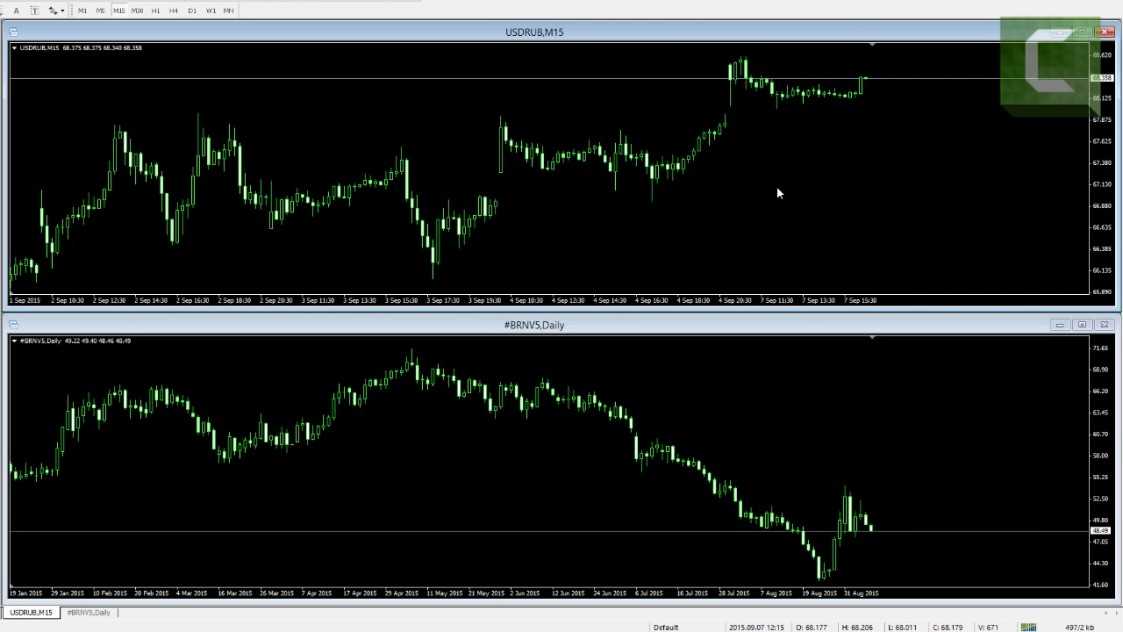The width and height of the screenshot is (1123, 632).
Task: Select the Text Label tool
Action: (34, 10)
